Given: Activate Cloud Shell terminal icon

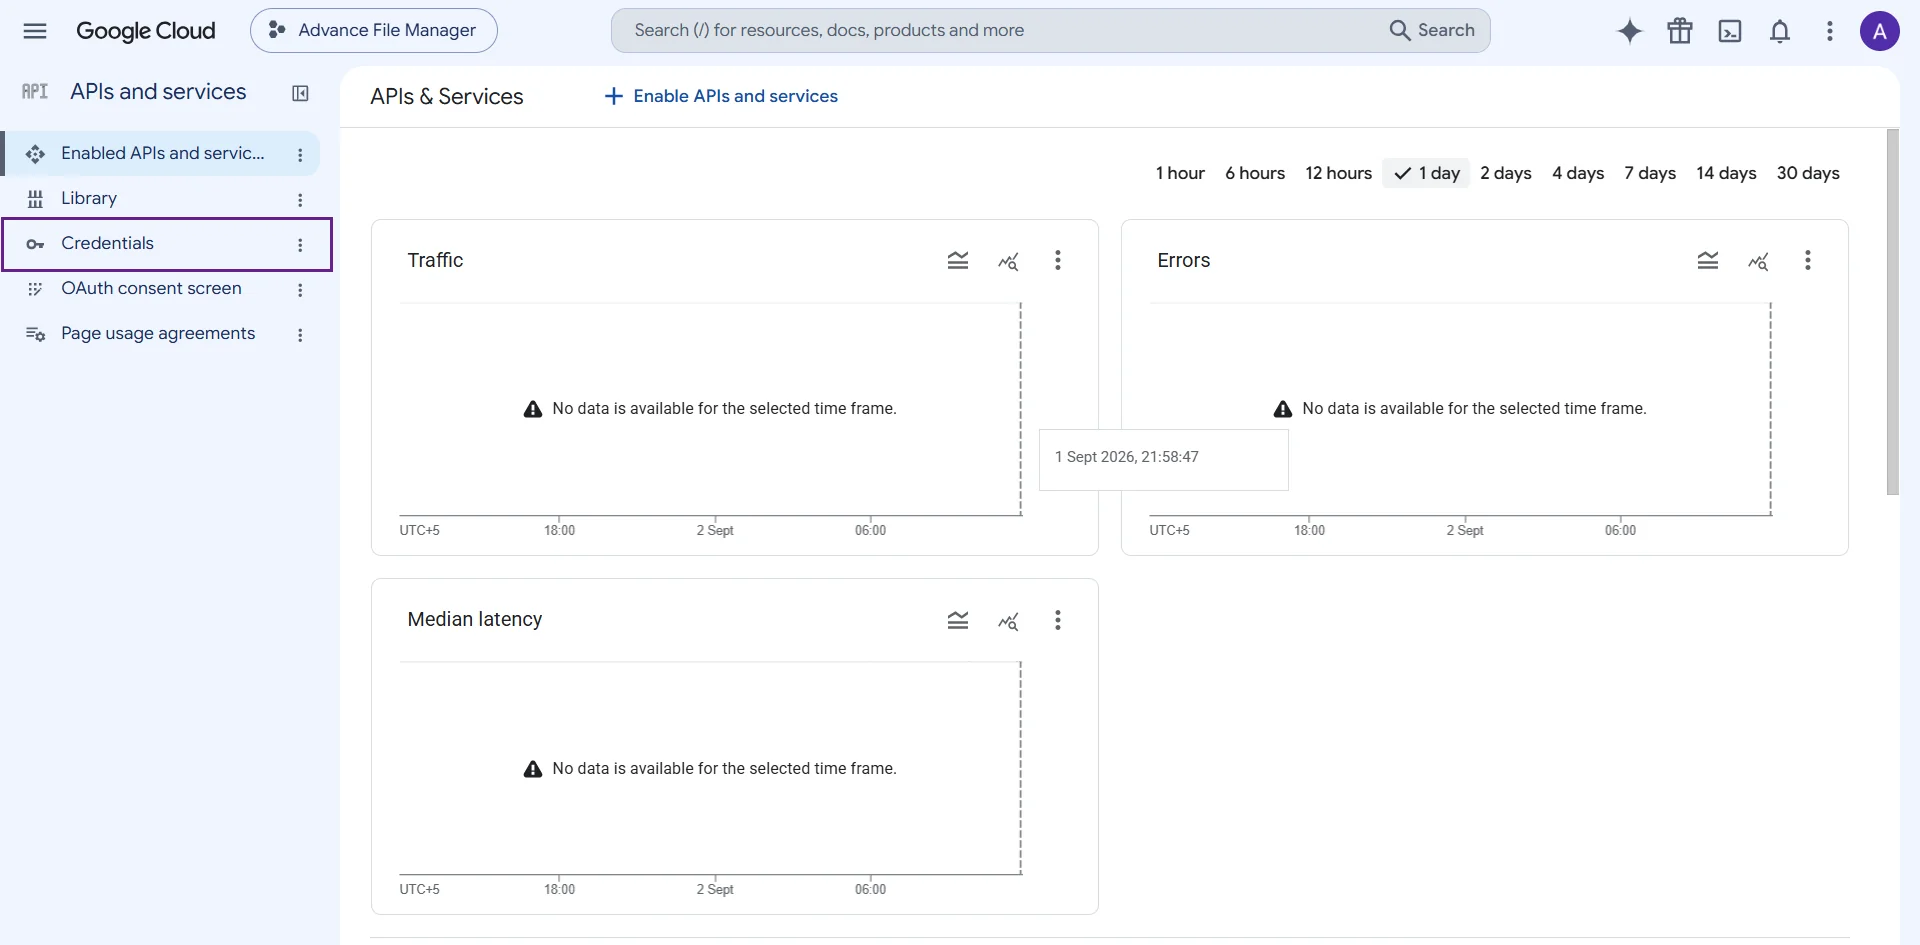Looking at the screenshot, I should (1730, 31).
